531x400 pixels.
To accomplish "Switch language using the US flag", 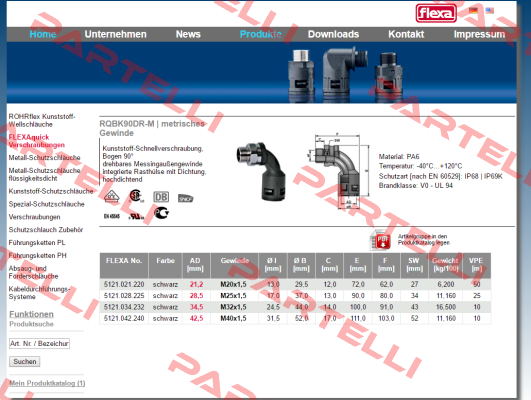I will pyautogui.click(x=489, y=10).
